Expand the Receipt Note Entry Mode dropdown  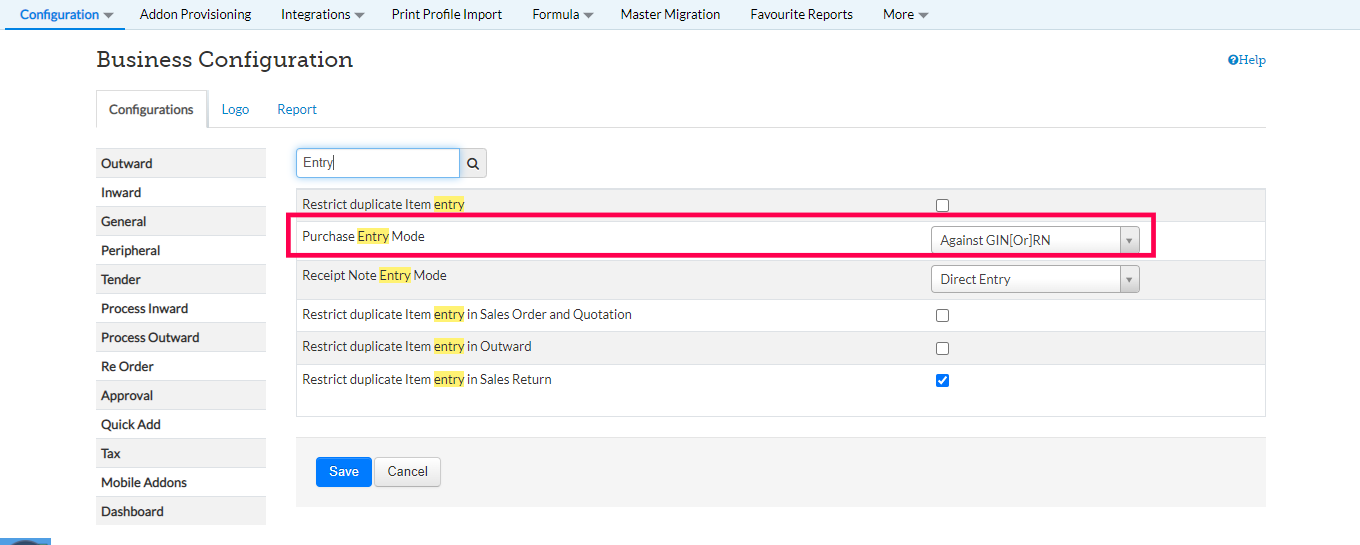click(1034, 279)
